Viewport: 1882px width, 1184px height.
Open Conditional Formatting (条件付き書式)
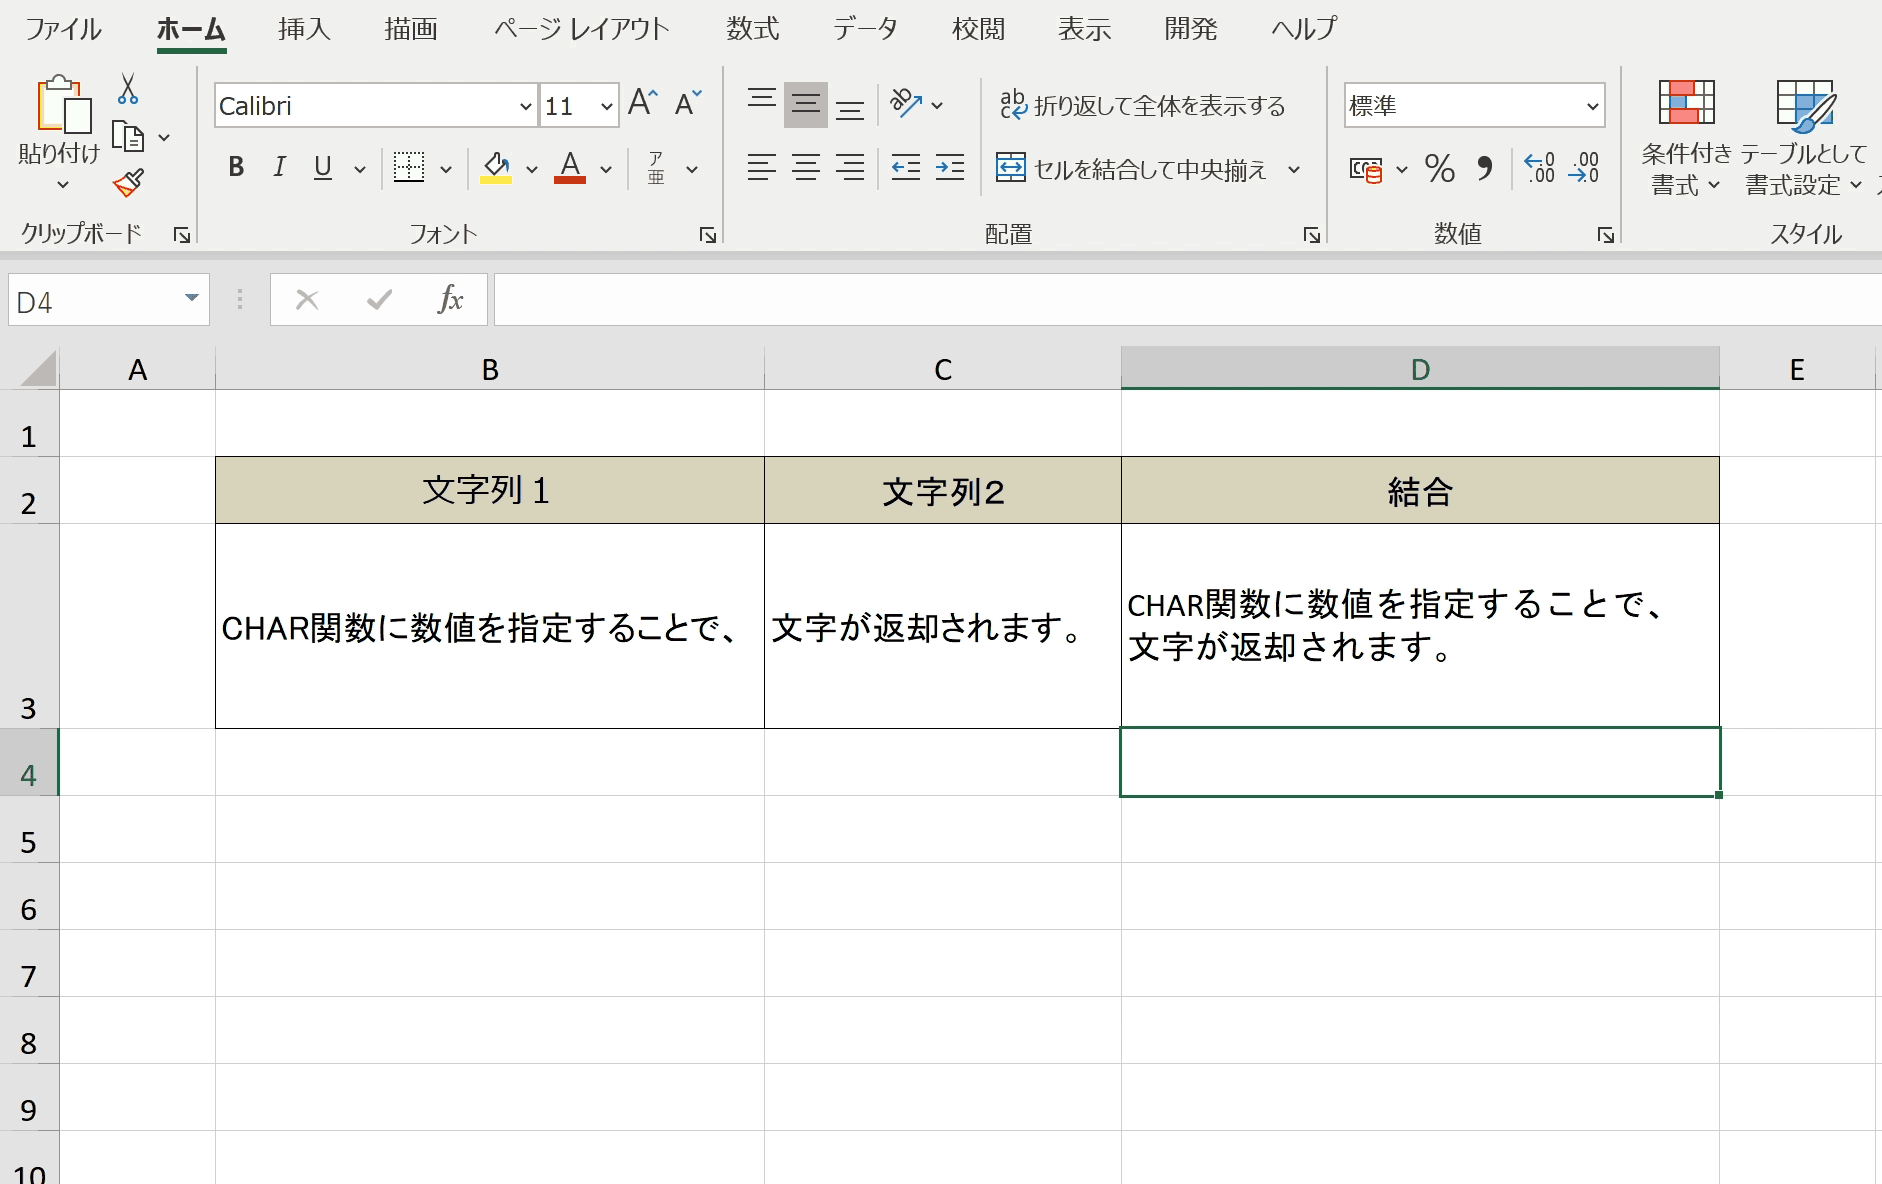click(1686, 137)
